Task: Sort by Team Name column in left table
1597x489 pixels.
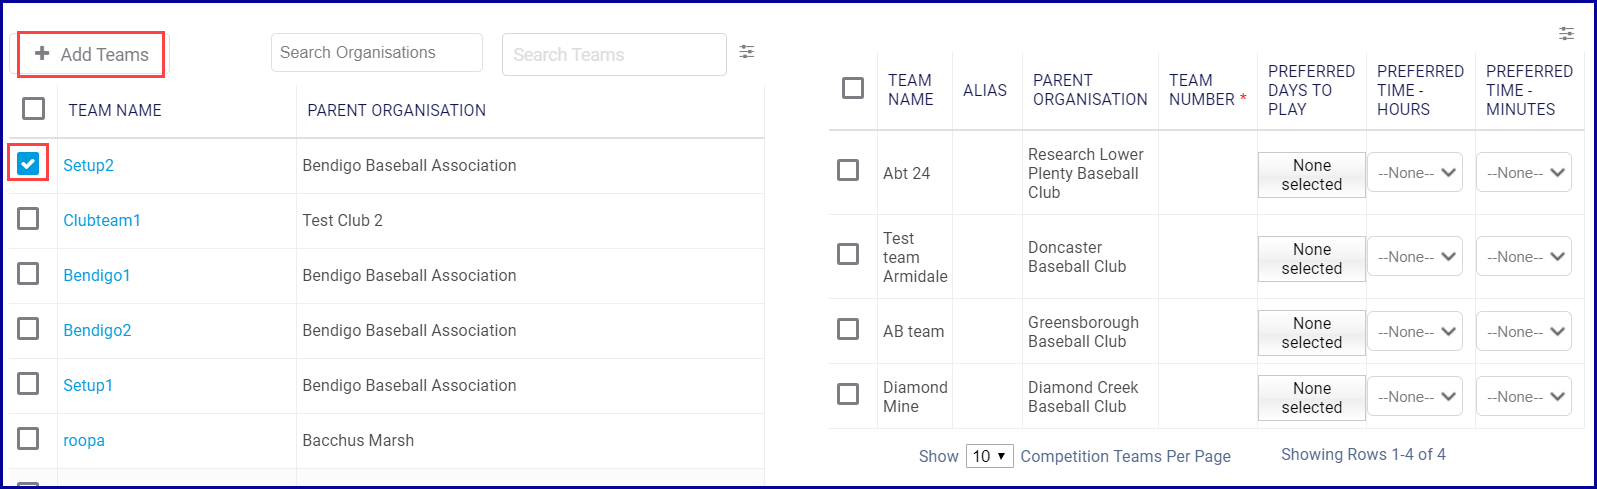Action: coord(115,110)
